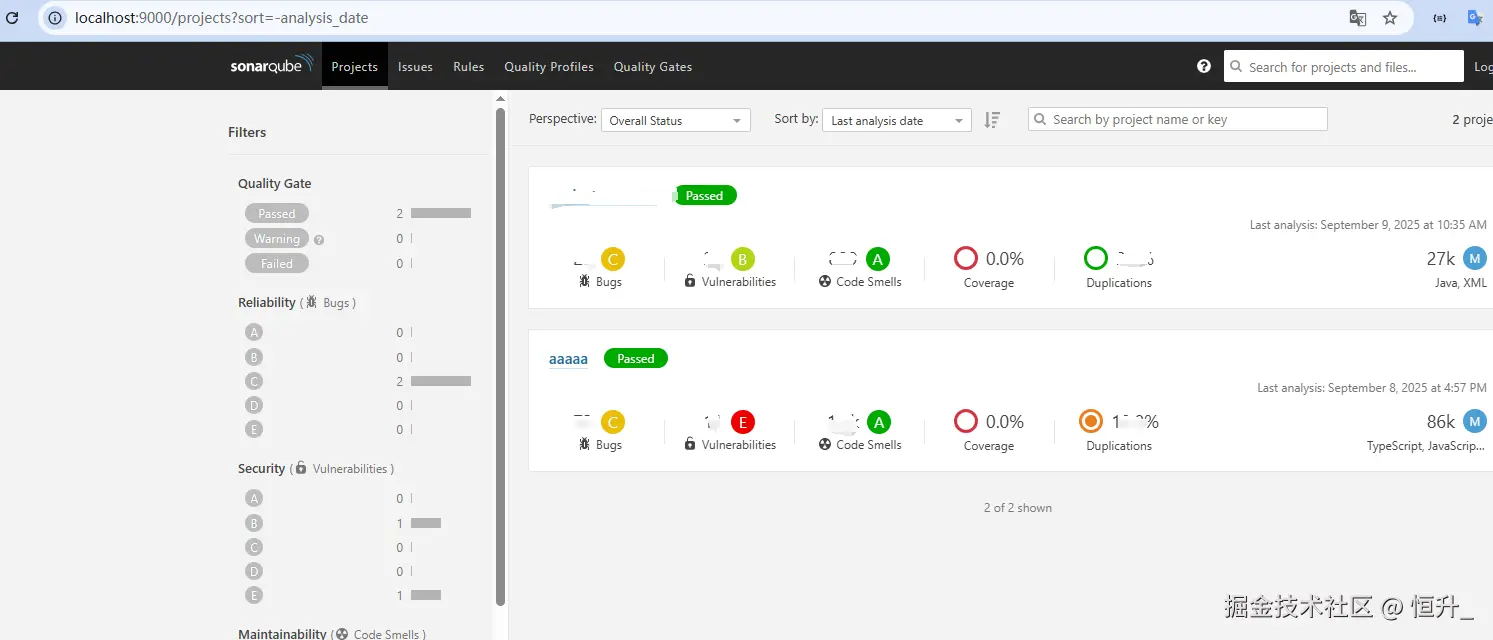This screenshot has height=640, width=1493.
Task: Toggle the Passed quality gate filter
Action: click(277, 213)
